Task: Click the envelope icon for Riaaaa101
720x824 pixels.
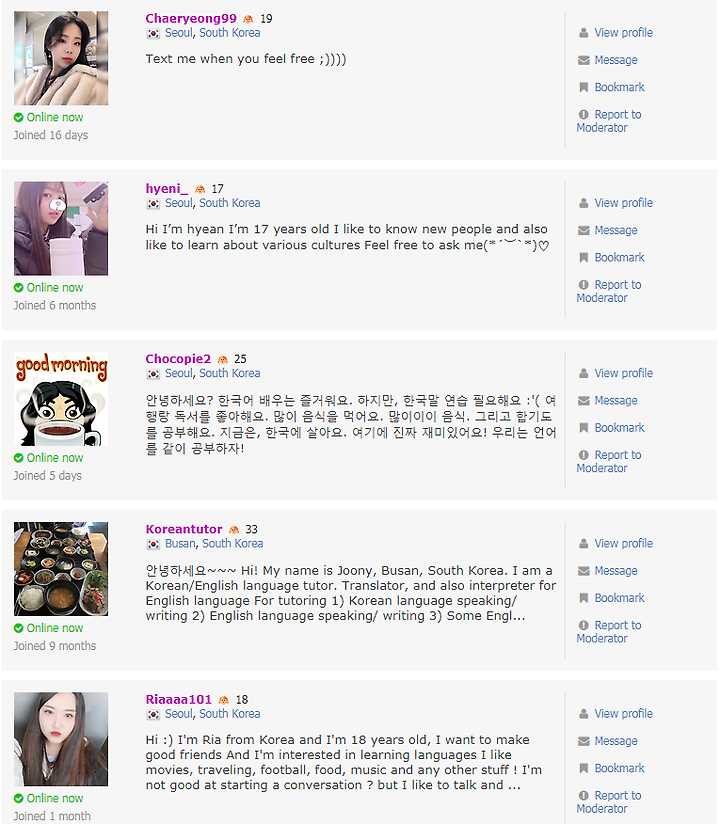Action: [583, 741]
